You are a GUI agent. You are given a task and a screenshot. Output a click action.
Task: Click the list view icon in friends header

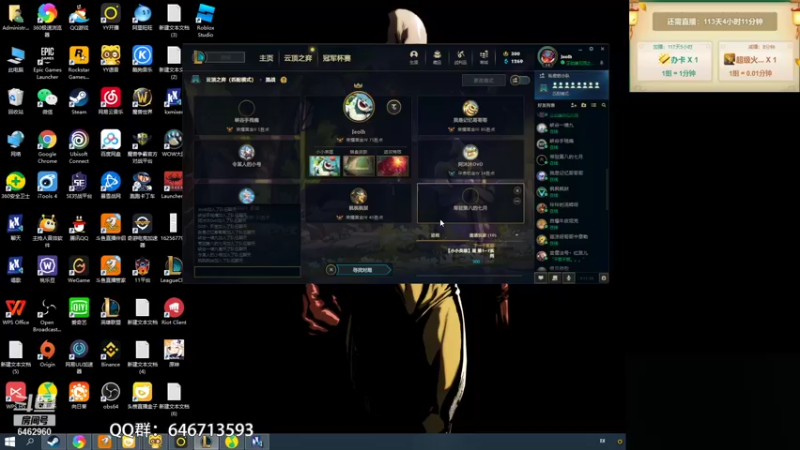tap(593, 105)
